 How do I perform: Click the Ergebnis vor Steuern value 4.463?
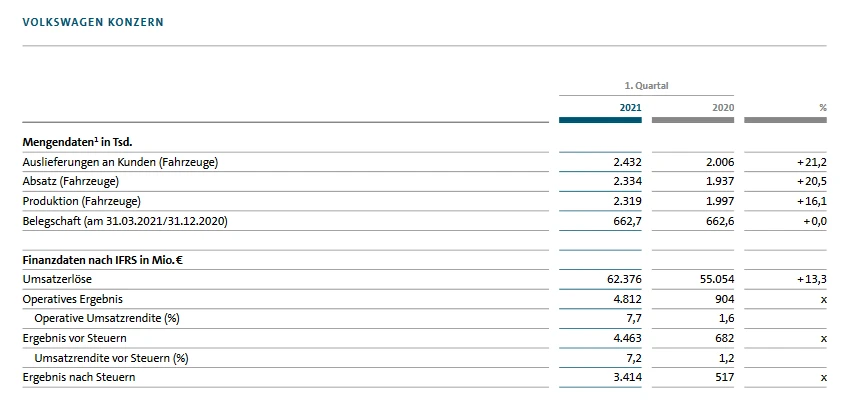[627, 338]
